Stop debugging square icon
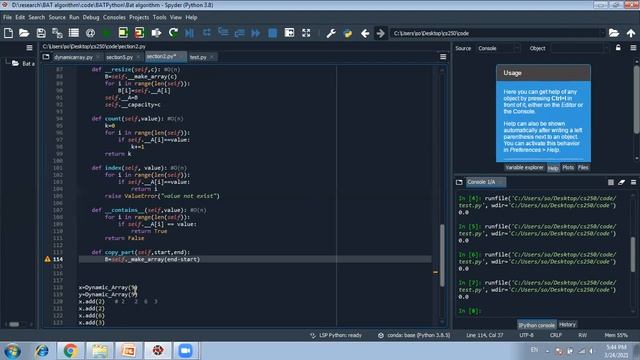 (x=273, y=33)
